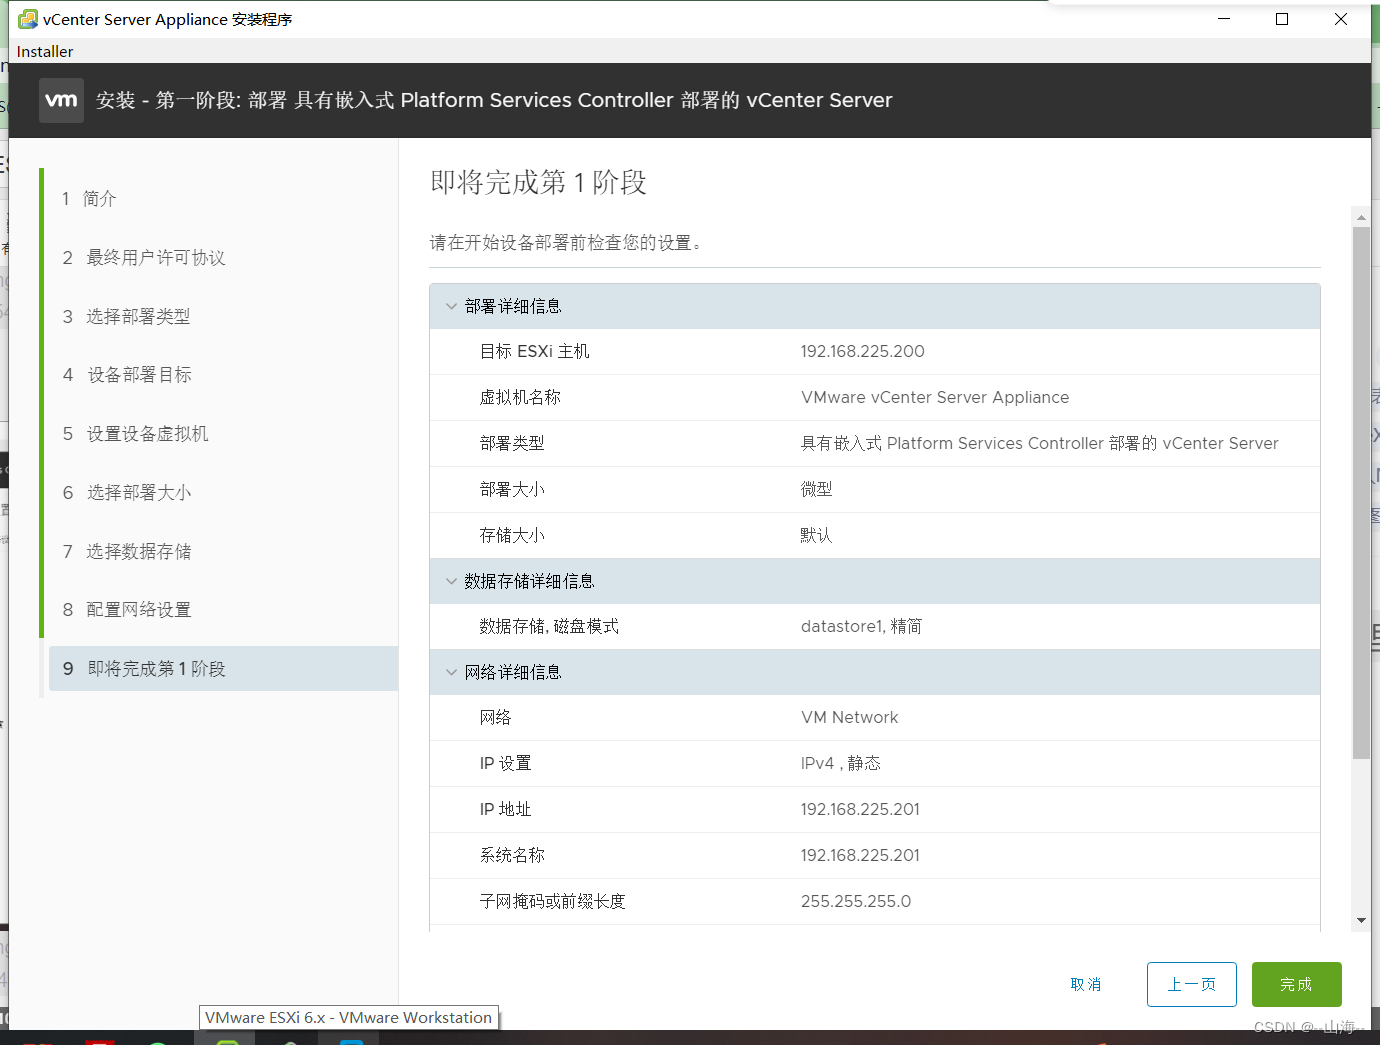
Task: Click the IPv4 , 静态 value
Action: [840, 763]
